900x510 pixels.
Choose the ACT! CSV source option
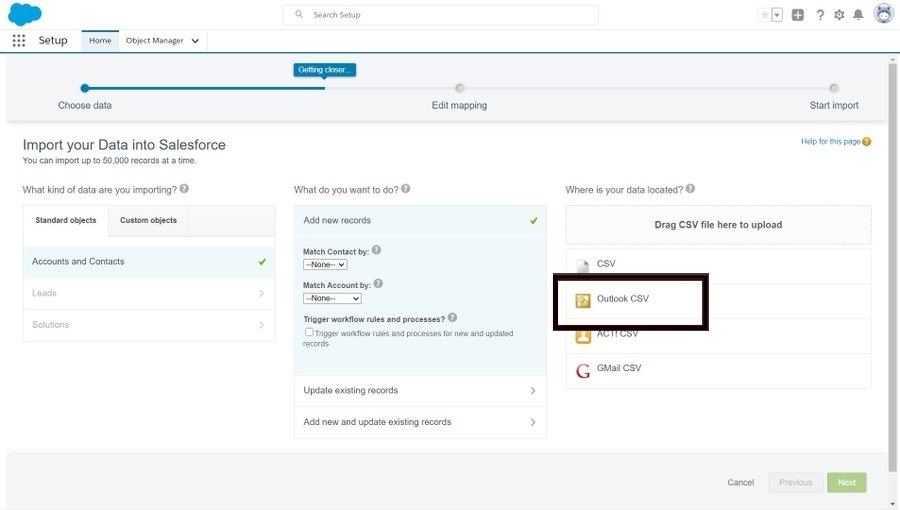point(718,336)
